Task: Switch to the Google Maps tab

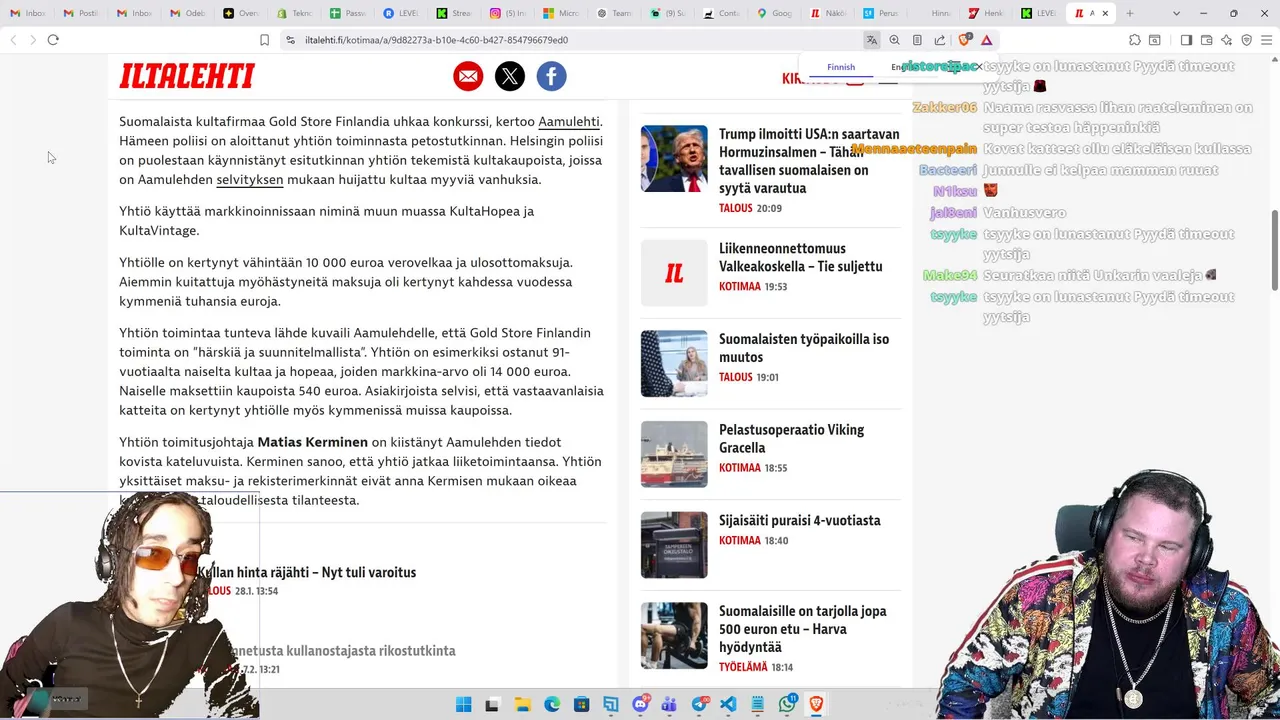Action: [775, 13]
